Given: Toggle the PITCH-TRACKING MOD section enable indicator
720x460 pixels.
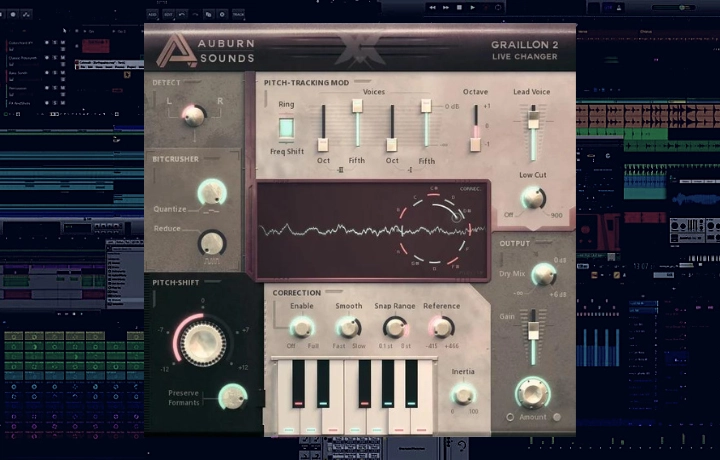Looking at the screenshot, I should point(362,82).
